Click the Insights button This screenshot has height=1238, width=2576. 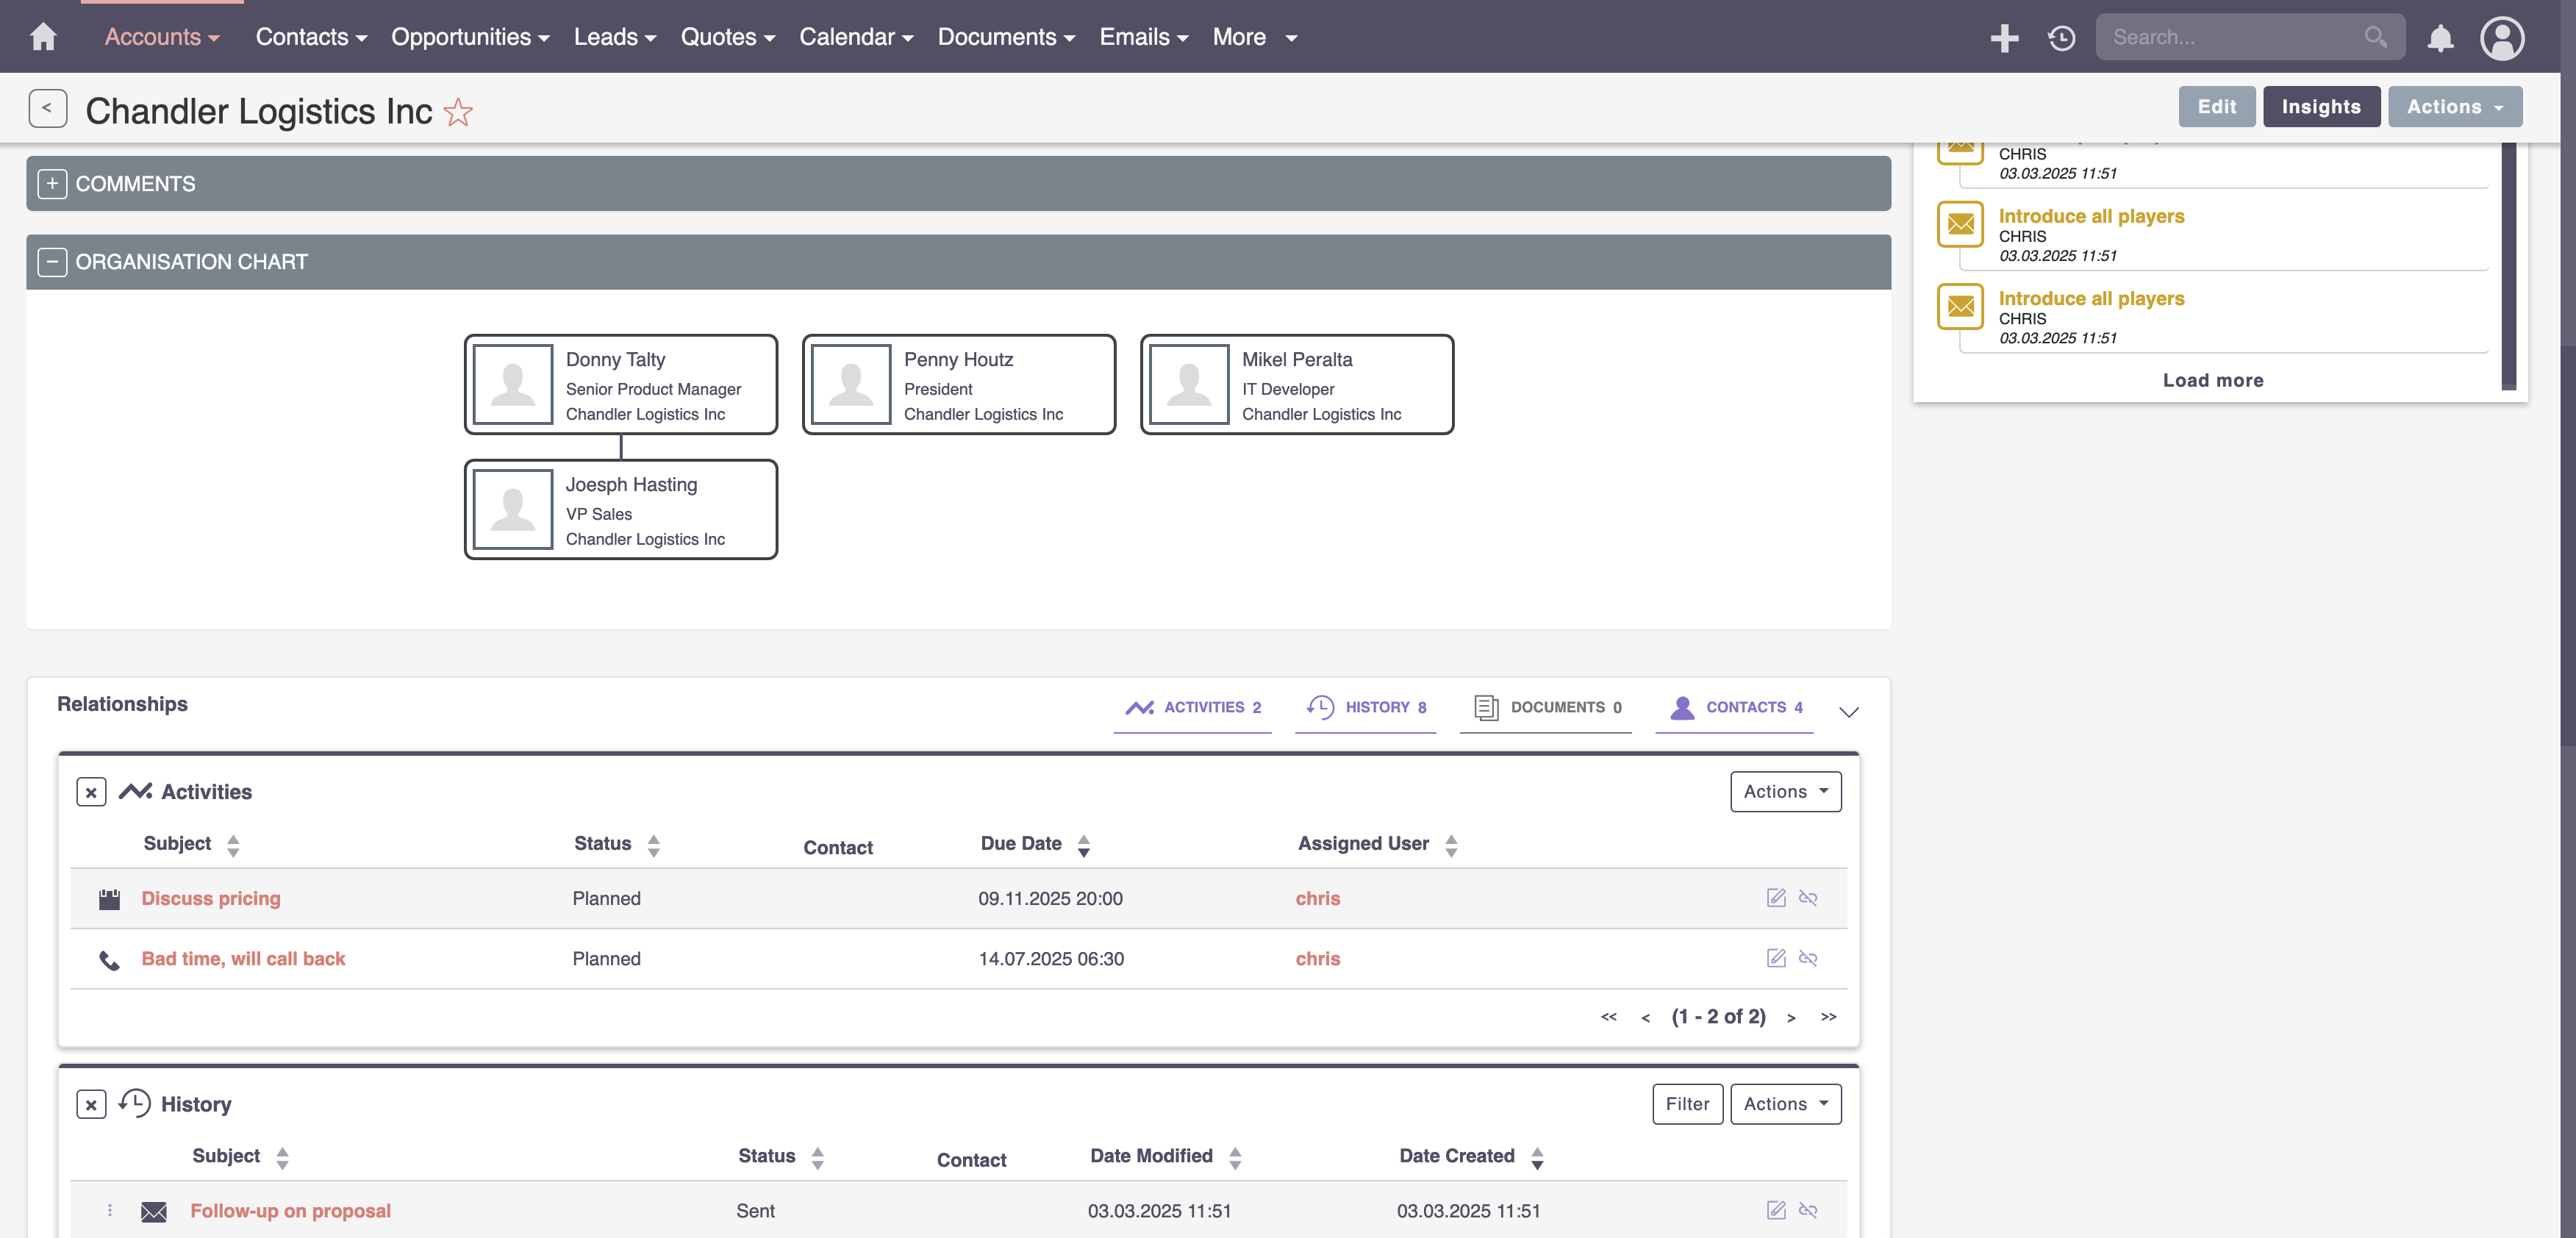tap(2320, 107)
